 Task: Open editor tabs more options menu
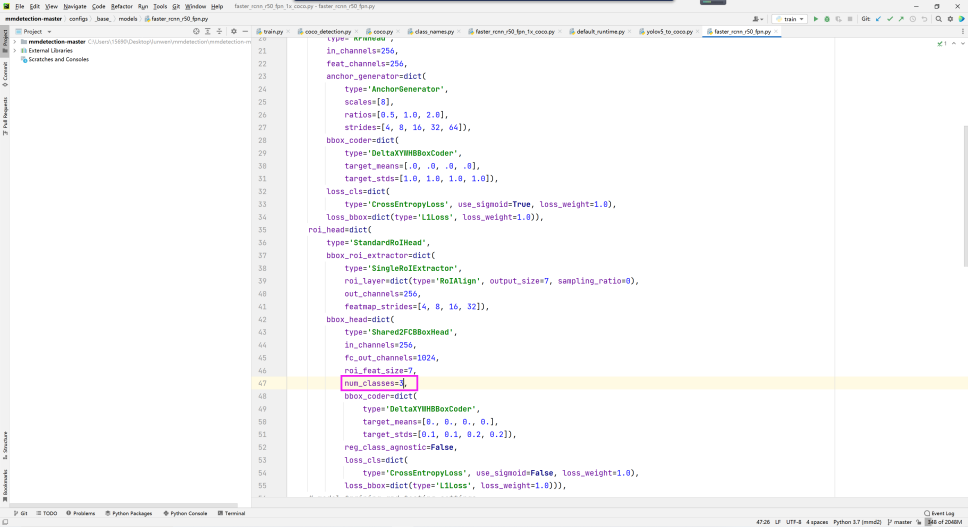962,31
